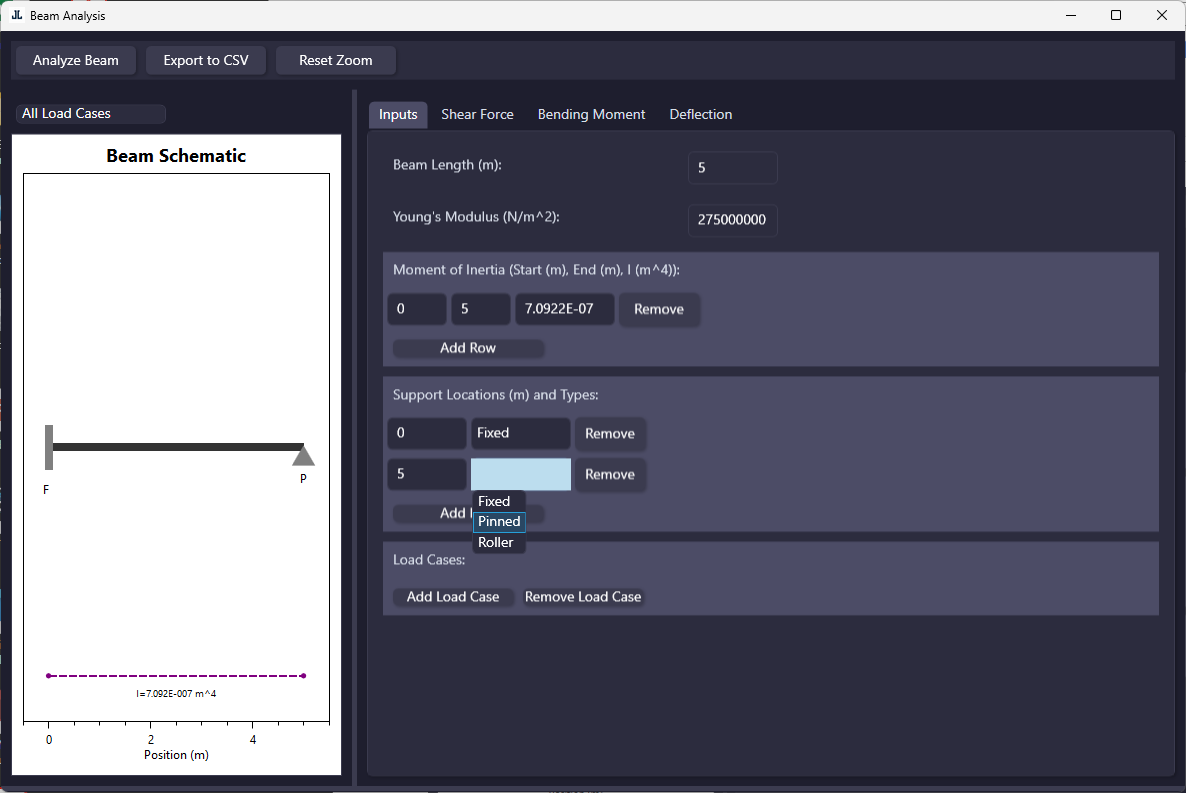Click the Beam Length input field
Screen dimensions: 1186x793
coord(732,168)
